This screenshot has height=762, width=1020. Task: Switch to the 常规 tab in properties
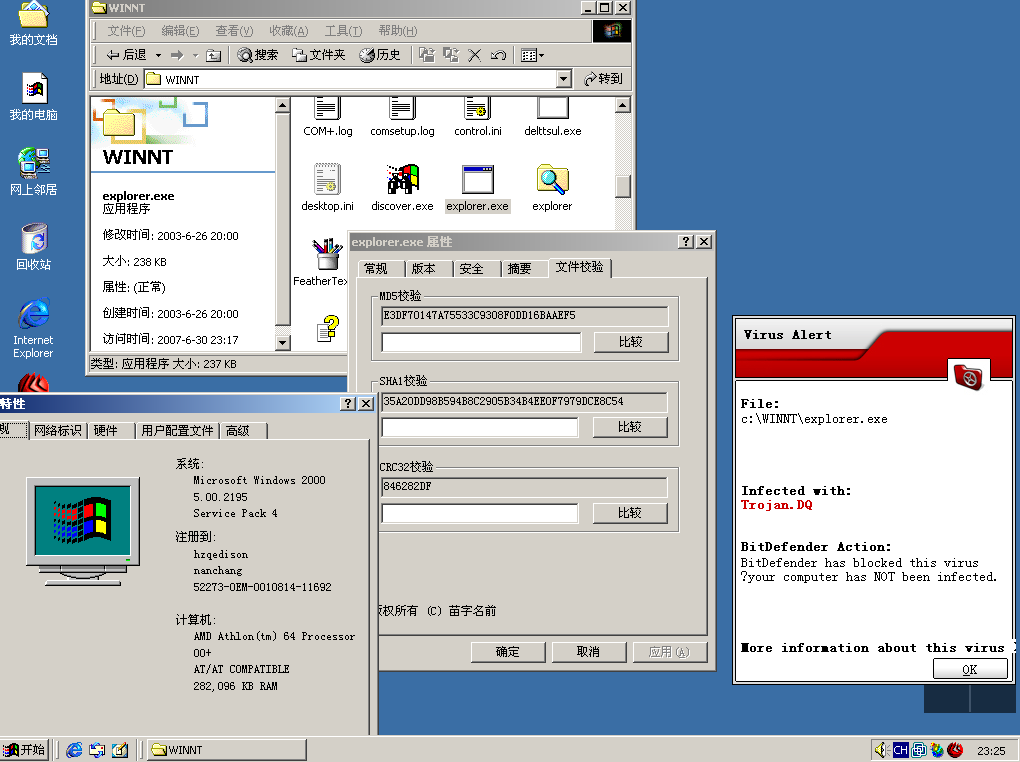tap(376, 268)
